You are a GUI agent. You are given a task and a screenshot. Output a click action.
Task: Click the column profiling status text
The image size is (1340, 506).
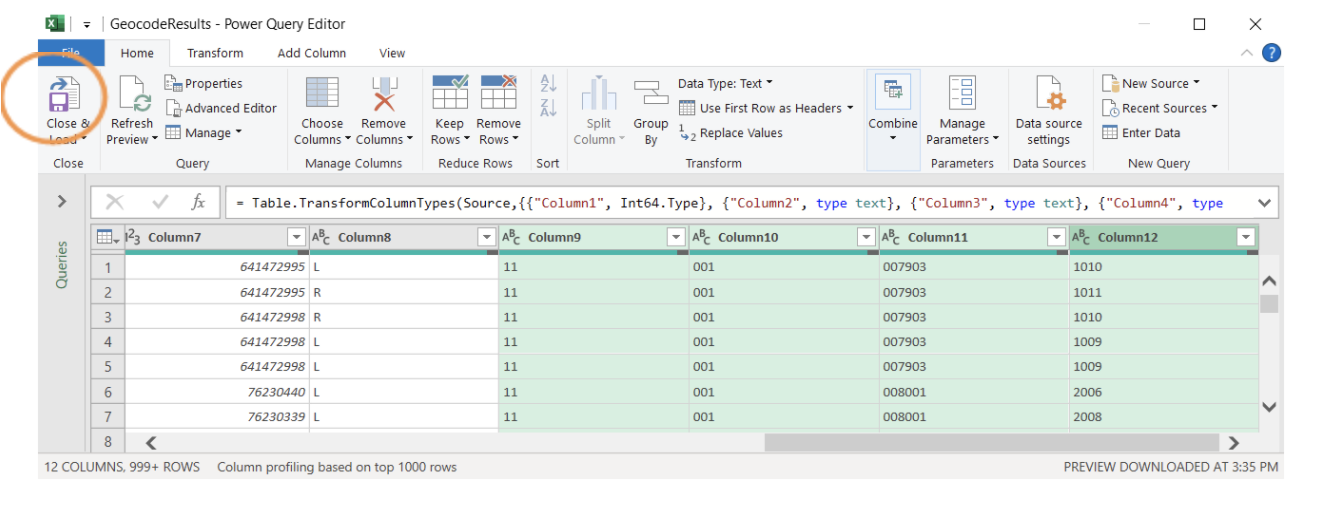pos(337,467)
